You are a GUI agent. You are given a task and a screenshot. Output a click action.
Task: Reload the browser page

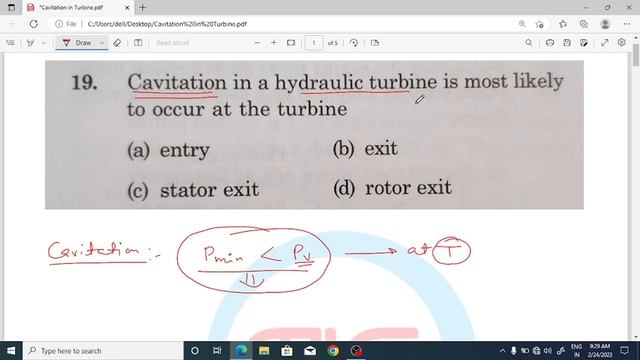tap(33, 24)
